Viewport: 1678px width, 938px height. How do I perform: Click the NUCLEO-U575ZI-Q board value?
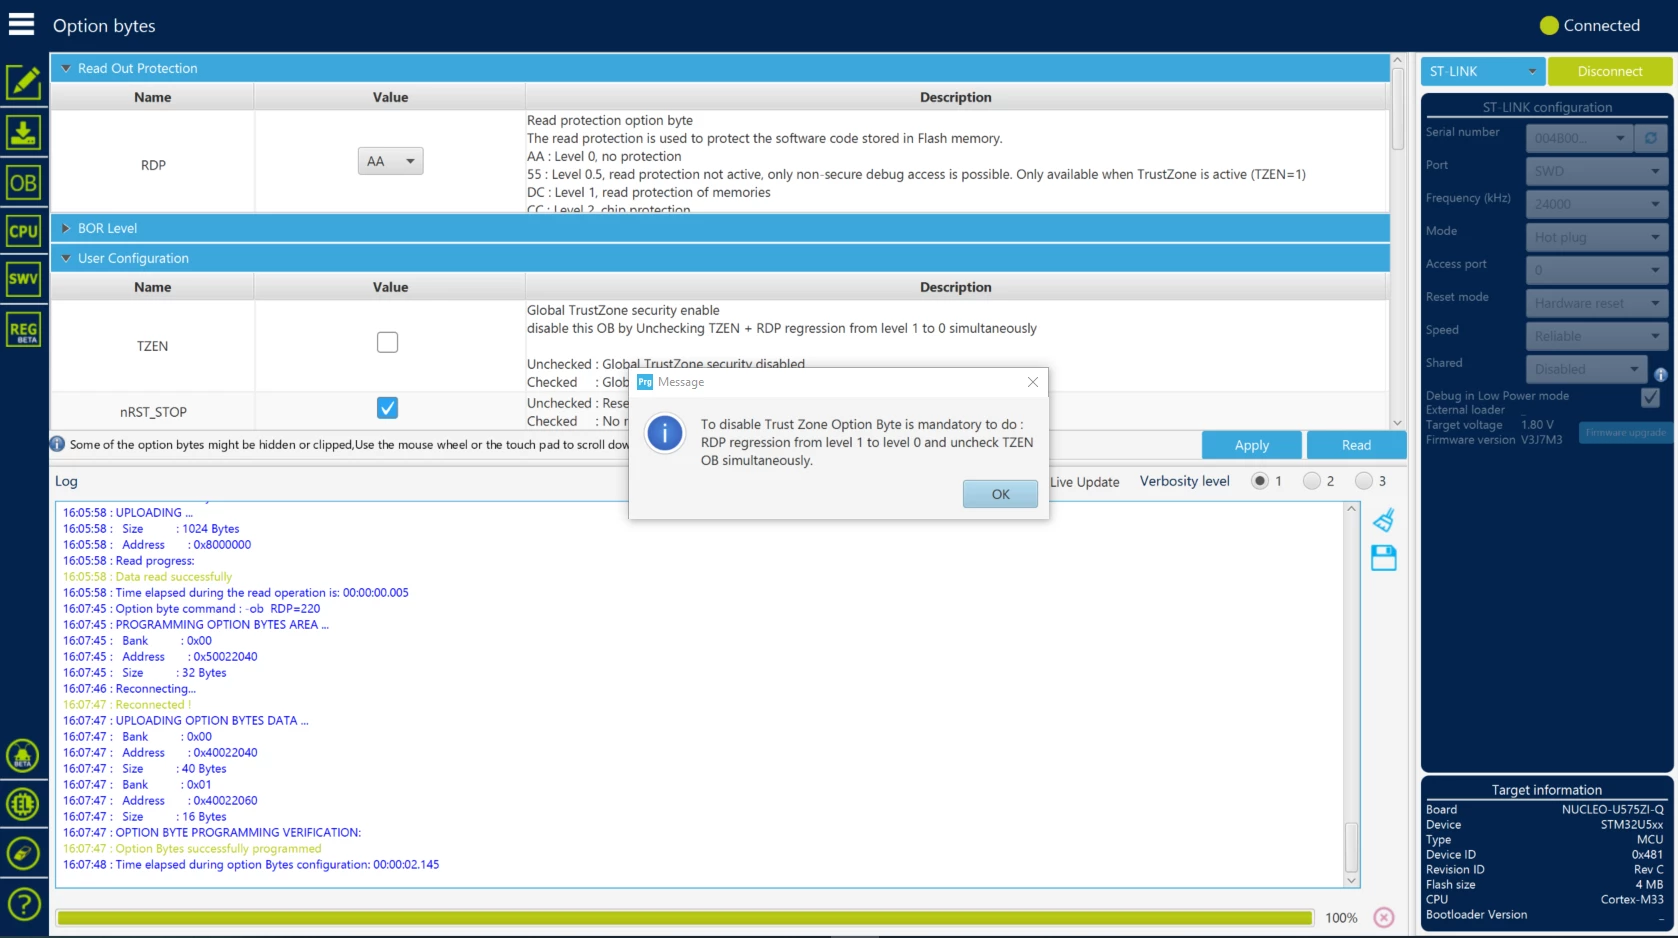pyautogui.click(x=1613, y=810)
